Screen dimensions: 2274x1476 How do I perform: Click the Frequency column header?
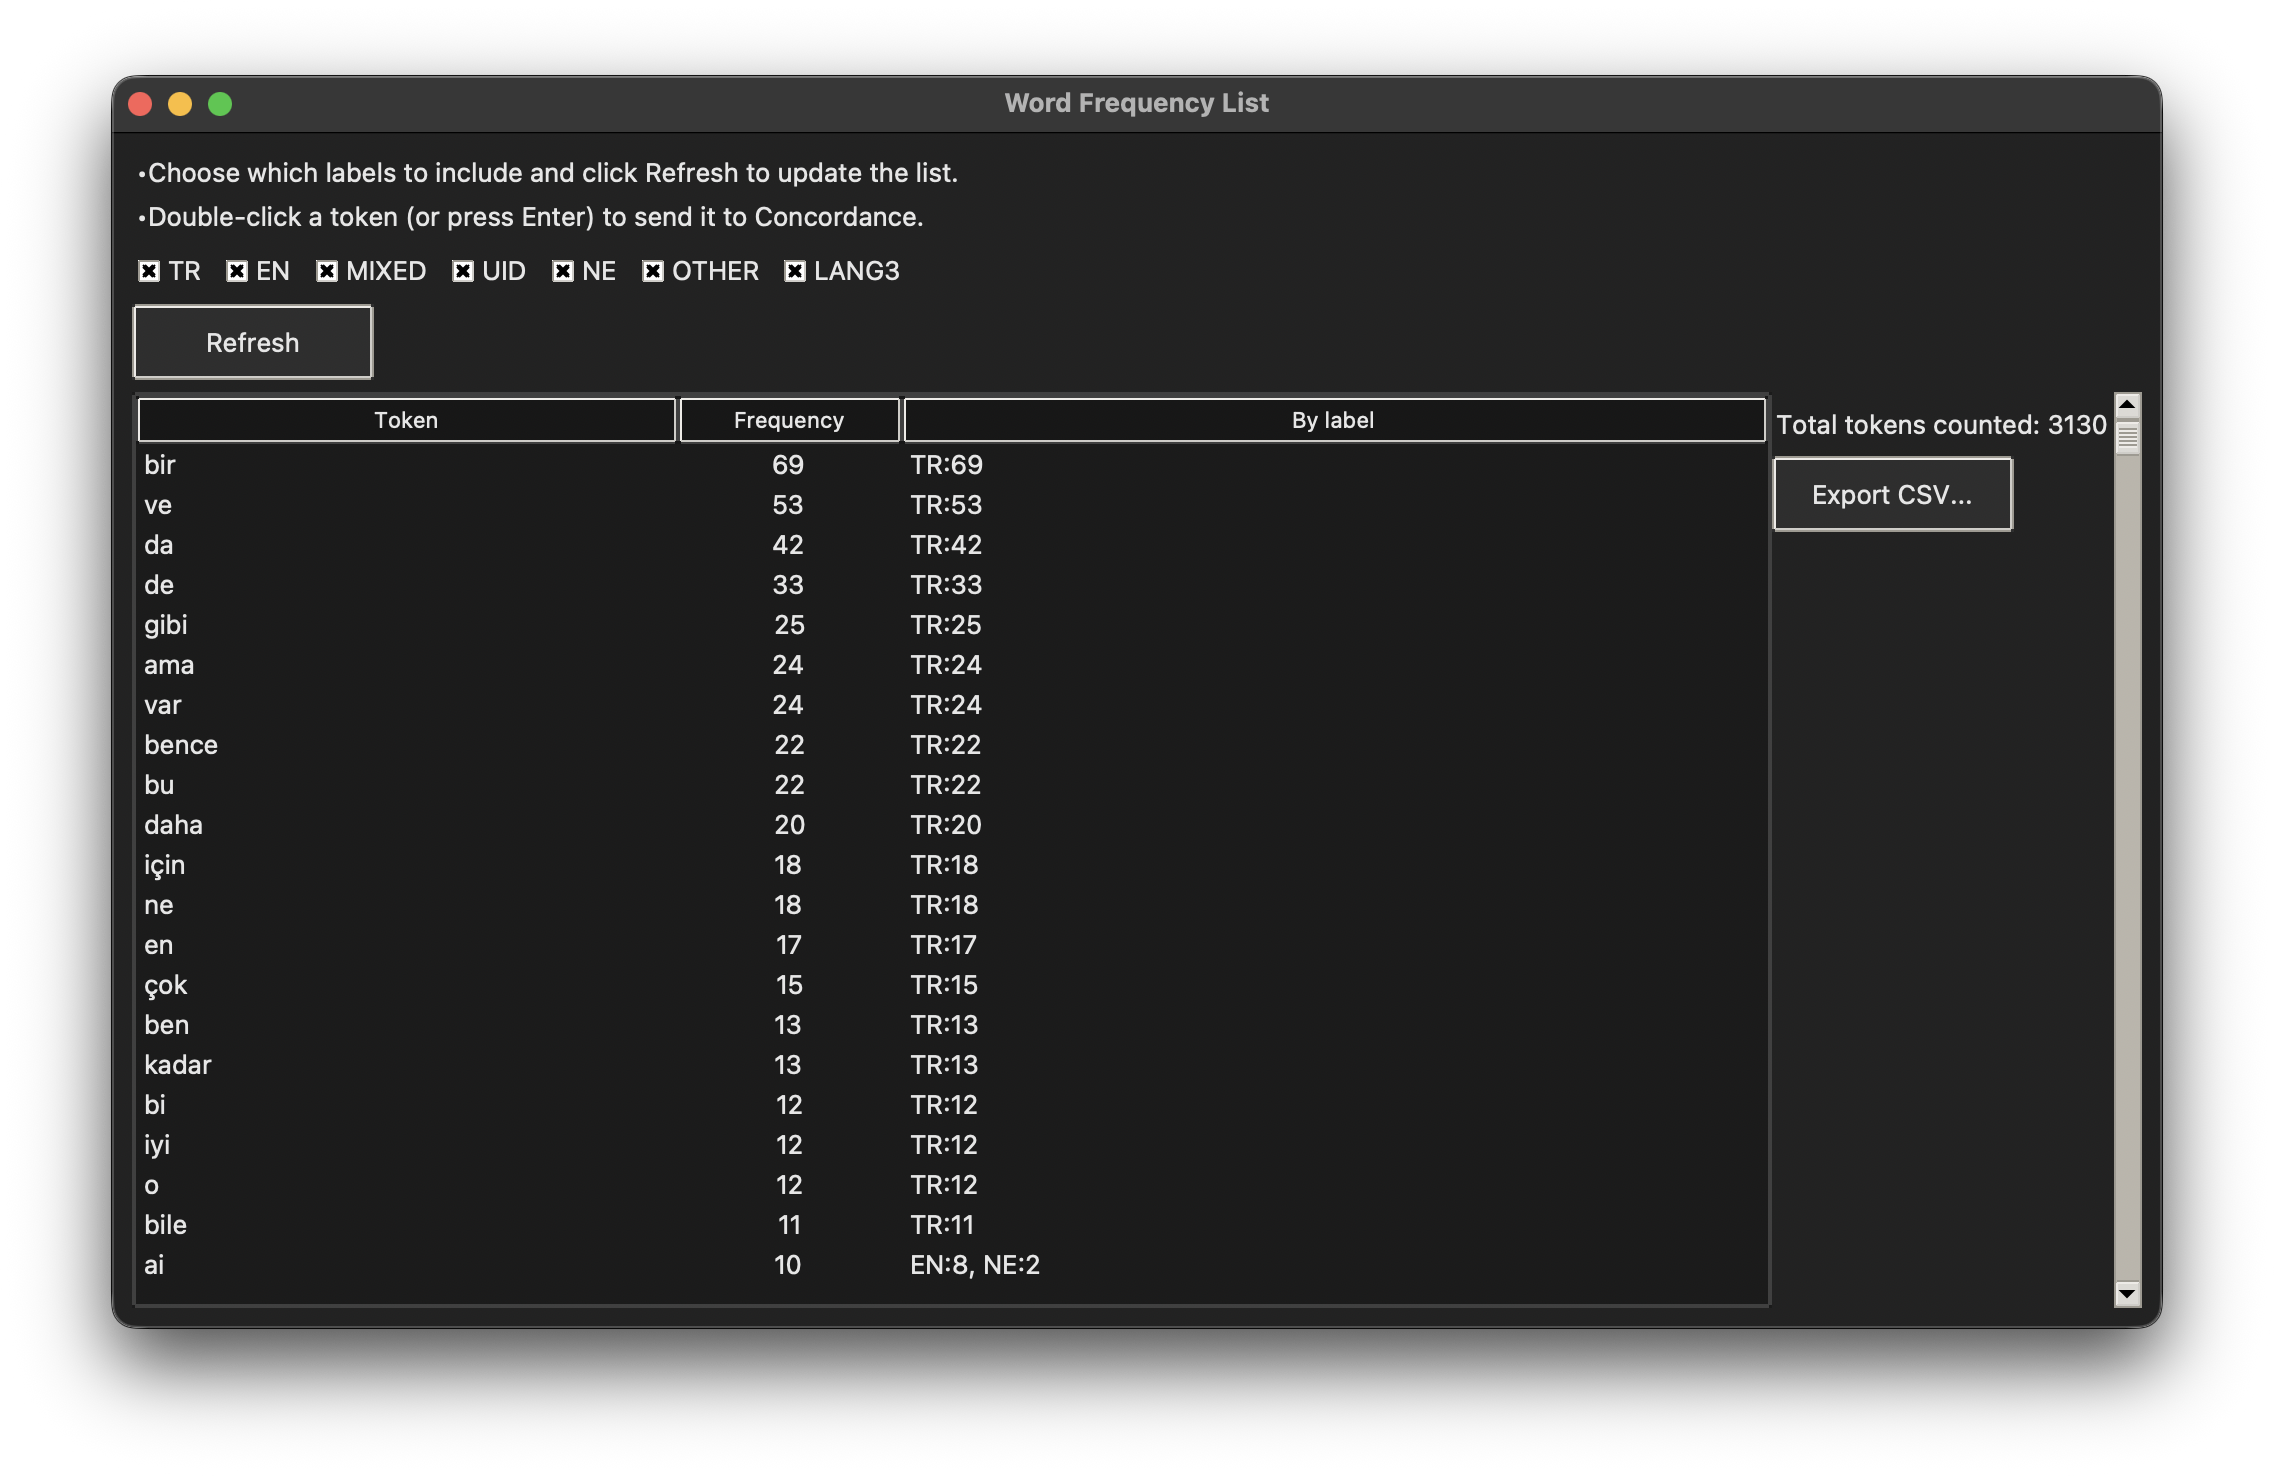[x=789, y=420]
